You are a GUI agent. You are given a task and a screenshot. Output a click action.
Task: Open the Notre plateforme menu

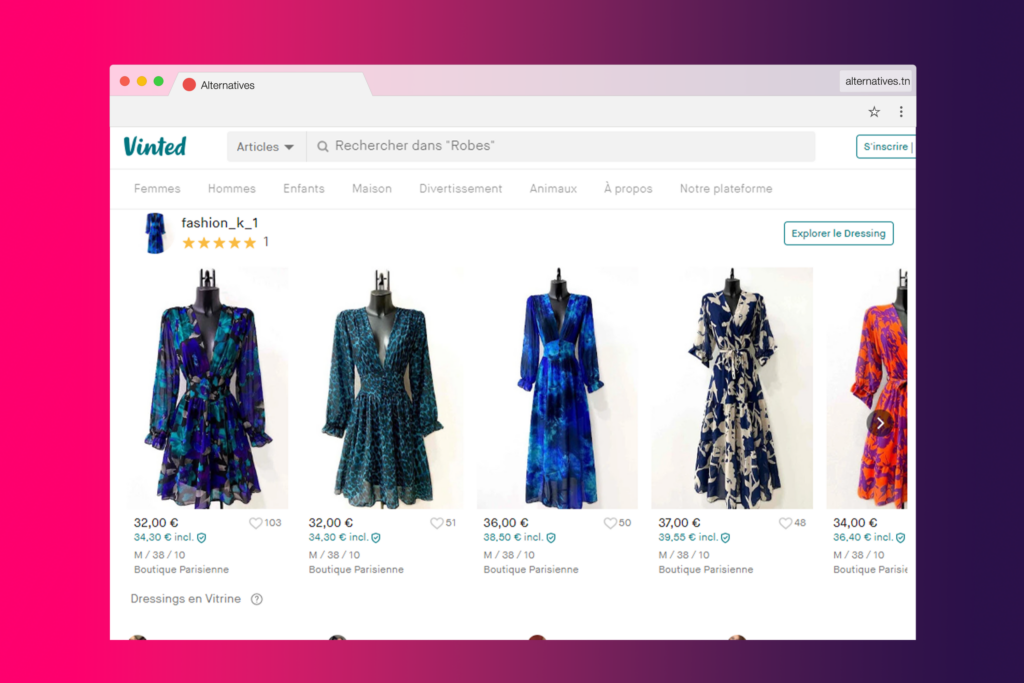(726, 189)
